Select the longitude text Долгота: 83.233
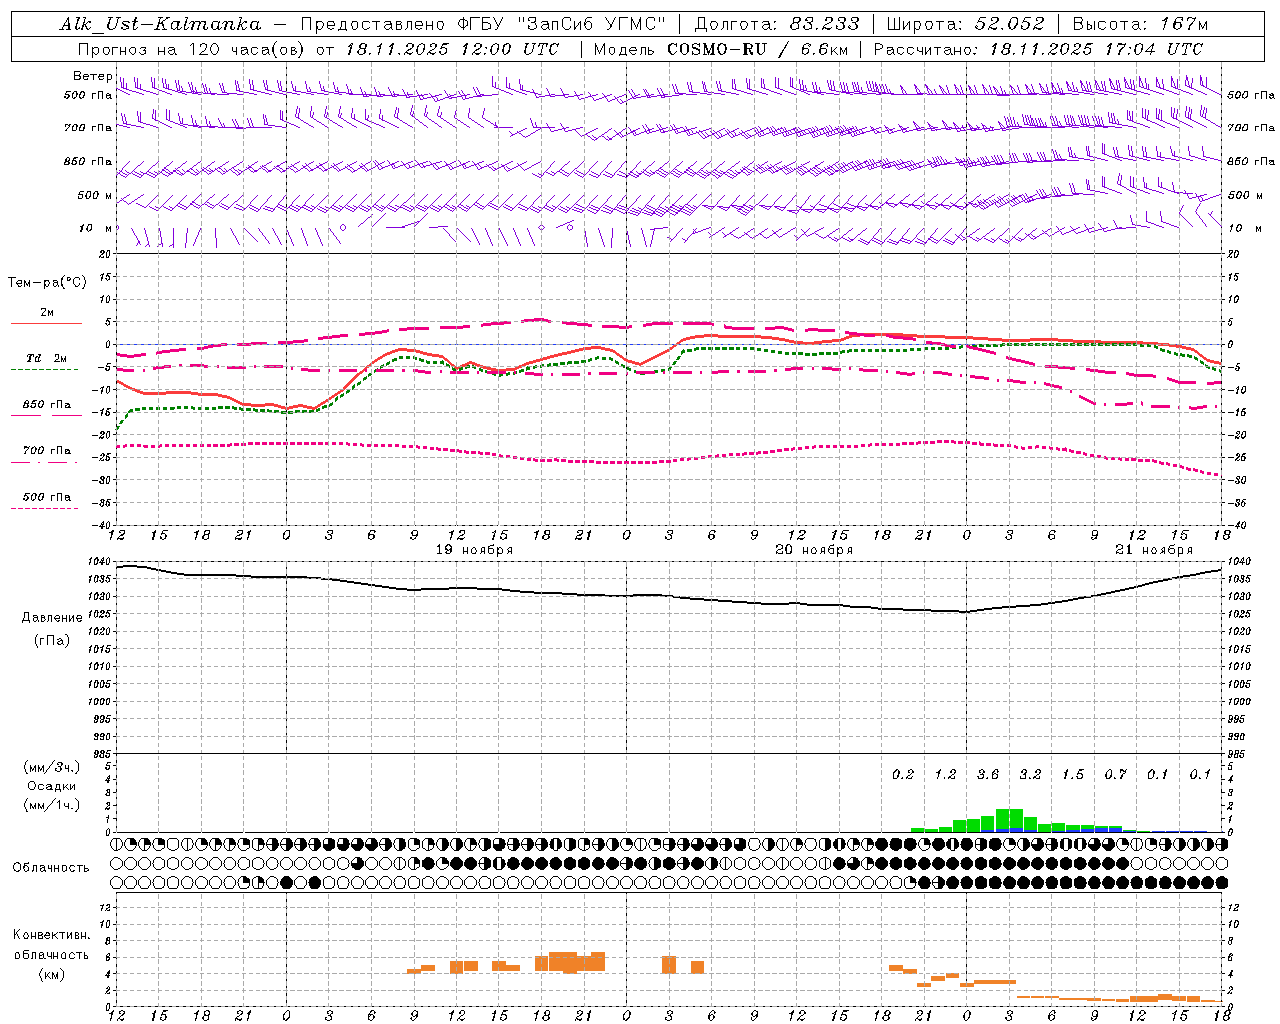Image resolution: width=1280 pixels, height=1024 pixels. coord(777,24)
